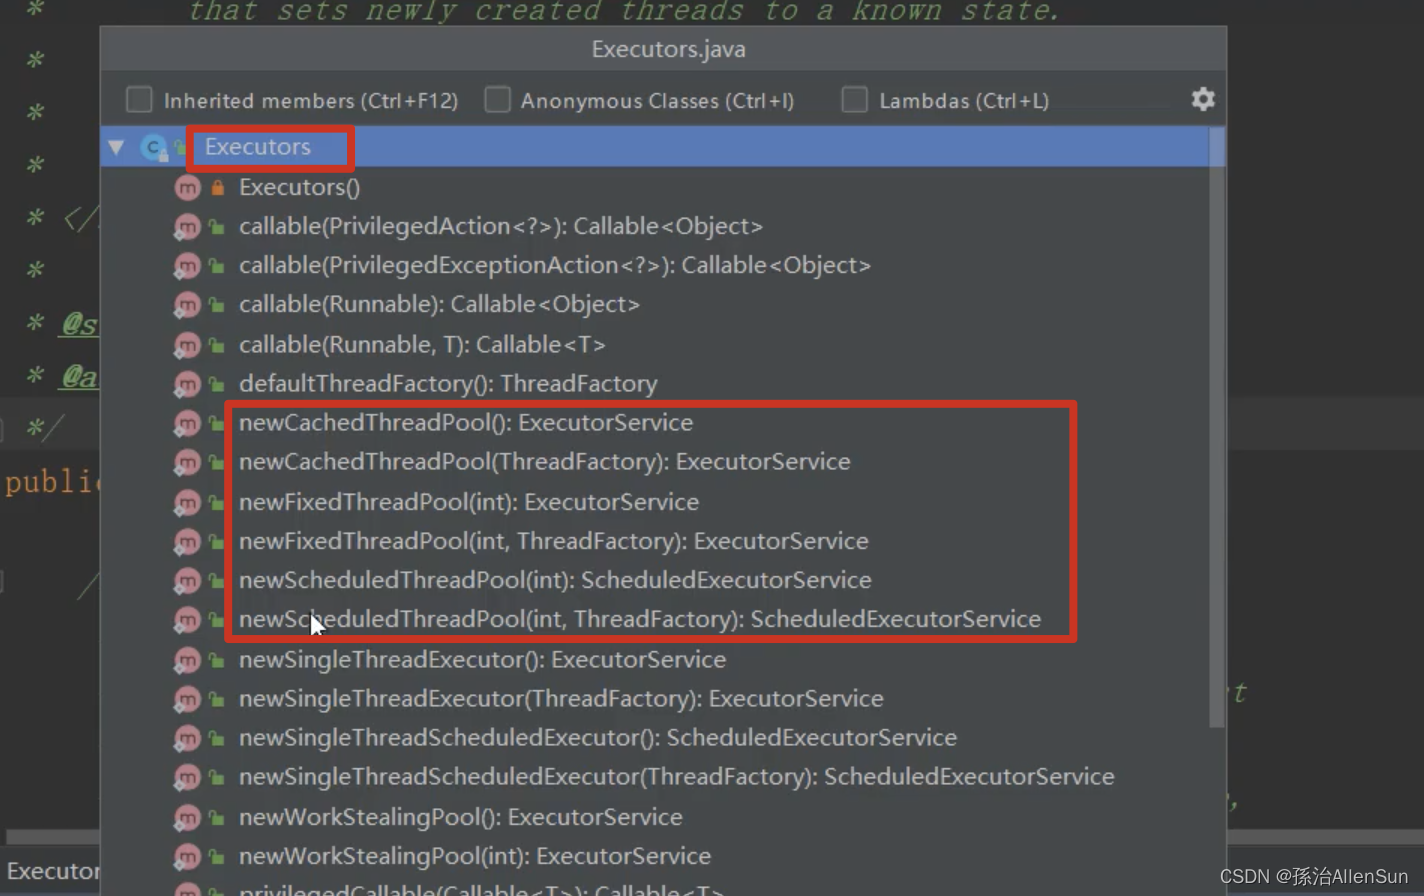Go to callable(PrivilegedExceptionAction<?>) method
1424x896 pixels.
coord(554,265)
